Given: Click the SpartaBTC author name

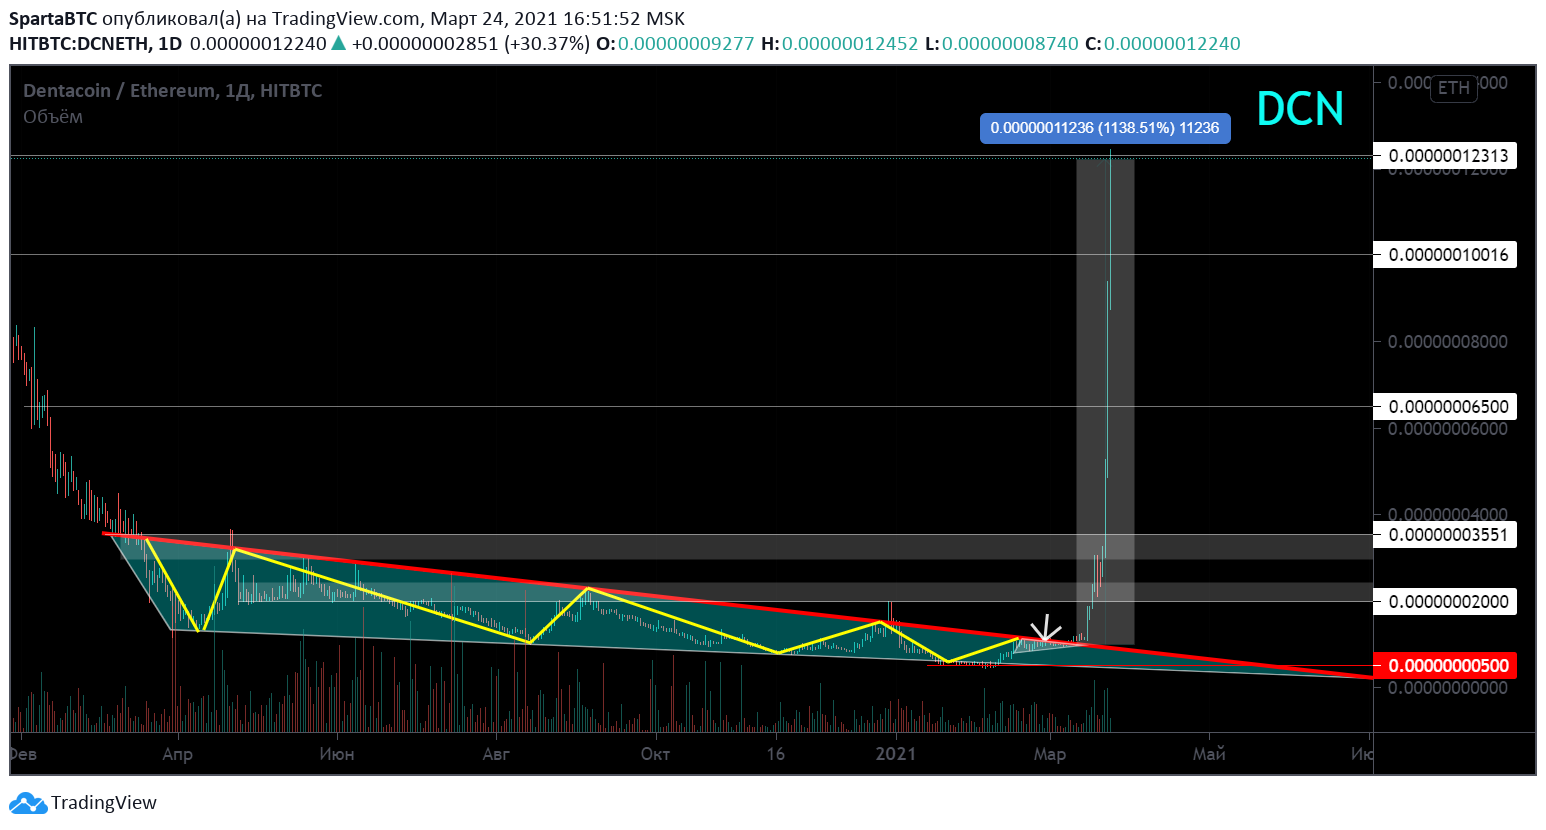Looking at the screenshot, I should point(53,19).
